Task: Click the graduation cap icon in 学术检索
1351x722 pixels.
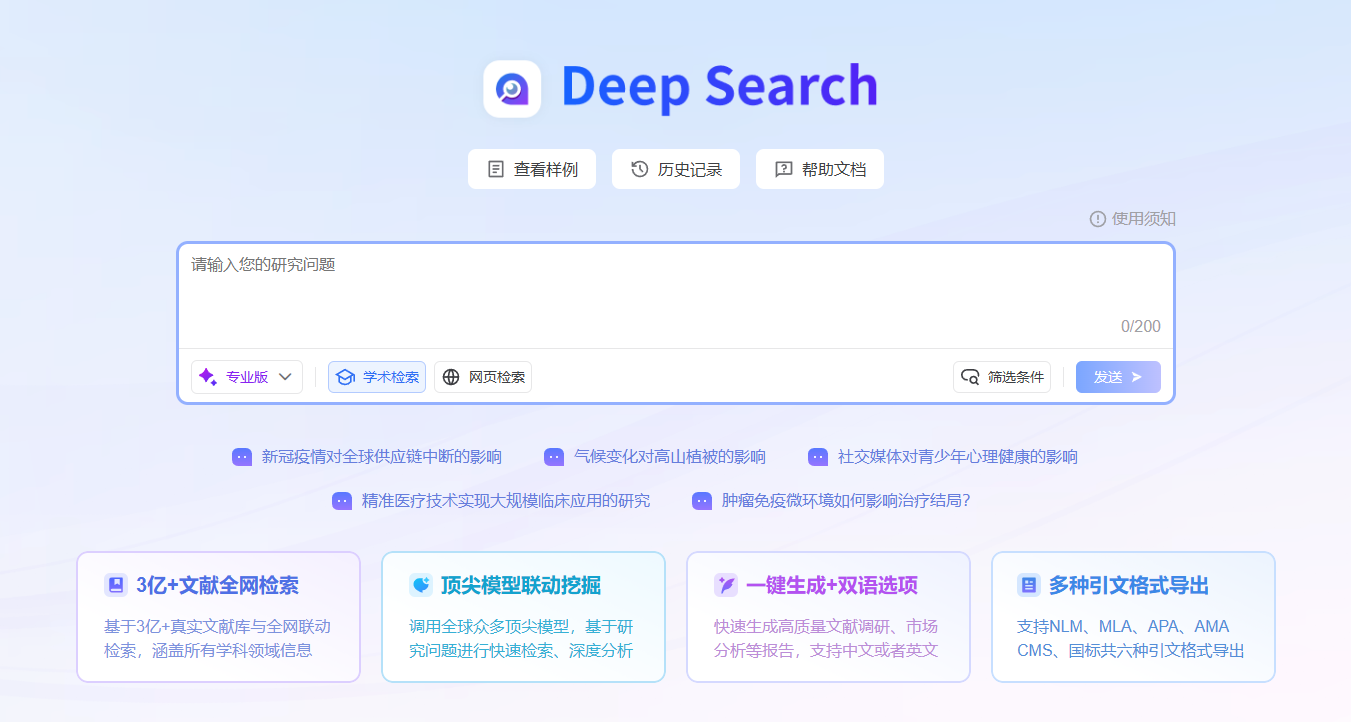Action: (x=345, y=377)
